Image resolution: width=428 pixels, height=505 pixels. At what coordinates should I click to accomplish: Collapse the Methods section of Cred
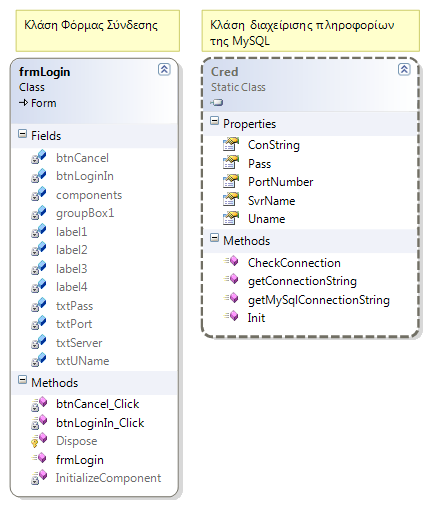point(214,238)
